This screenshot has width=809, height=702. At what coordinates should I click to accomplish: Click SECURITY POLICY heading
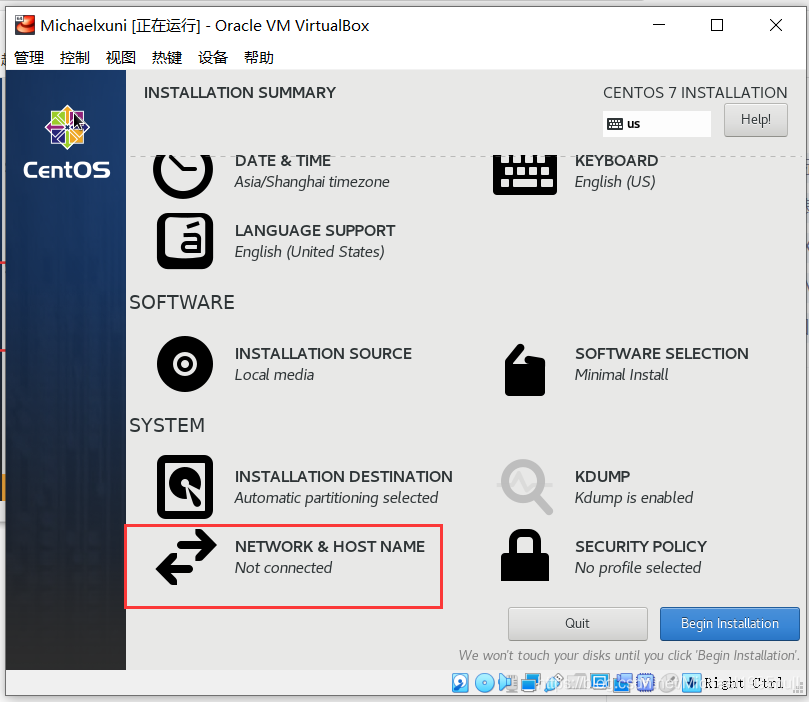click(641, 546)
